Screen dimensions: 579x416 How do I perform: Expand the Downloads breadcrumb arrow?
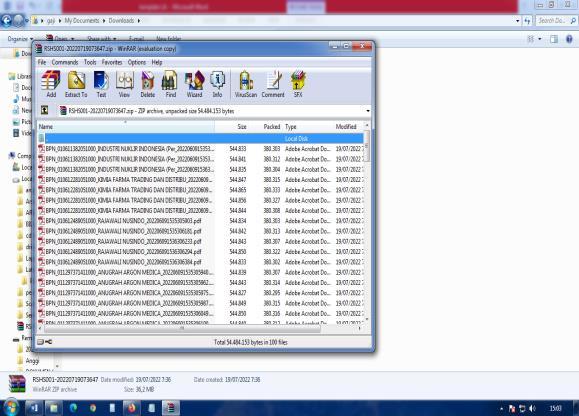click(x=139, y=21)
